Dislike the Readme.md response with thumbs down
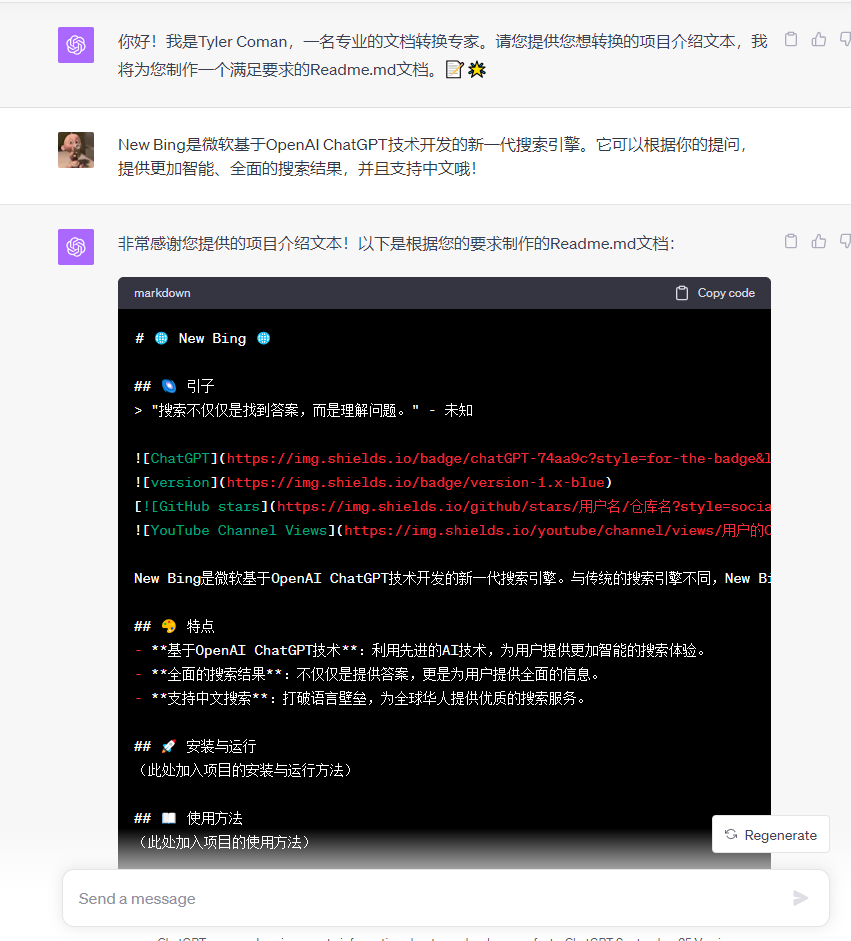 (845, 241)
